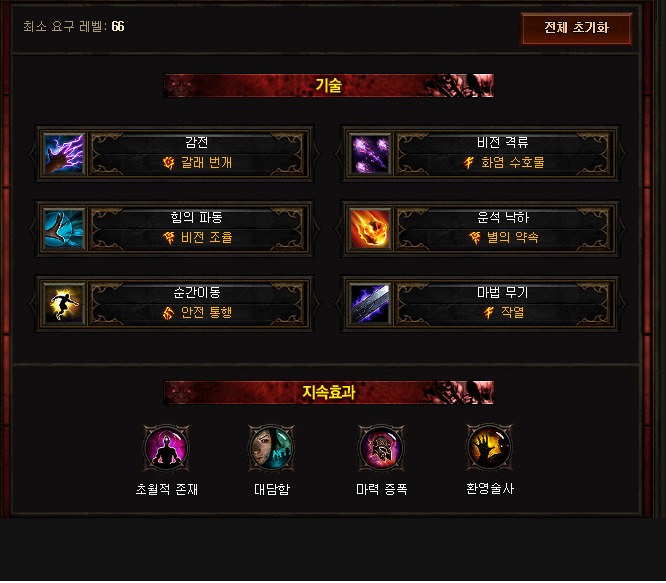Click the 힘의 파동 blue wave icon
Screen dimensions: 666x583
coord(64,229)
